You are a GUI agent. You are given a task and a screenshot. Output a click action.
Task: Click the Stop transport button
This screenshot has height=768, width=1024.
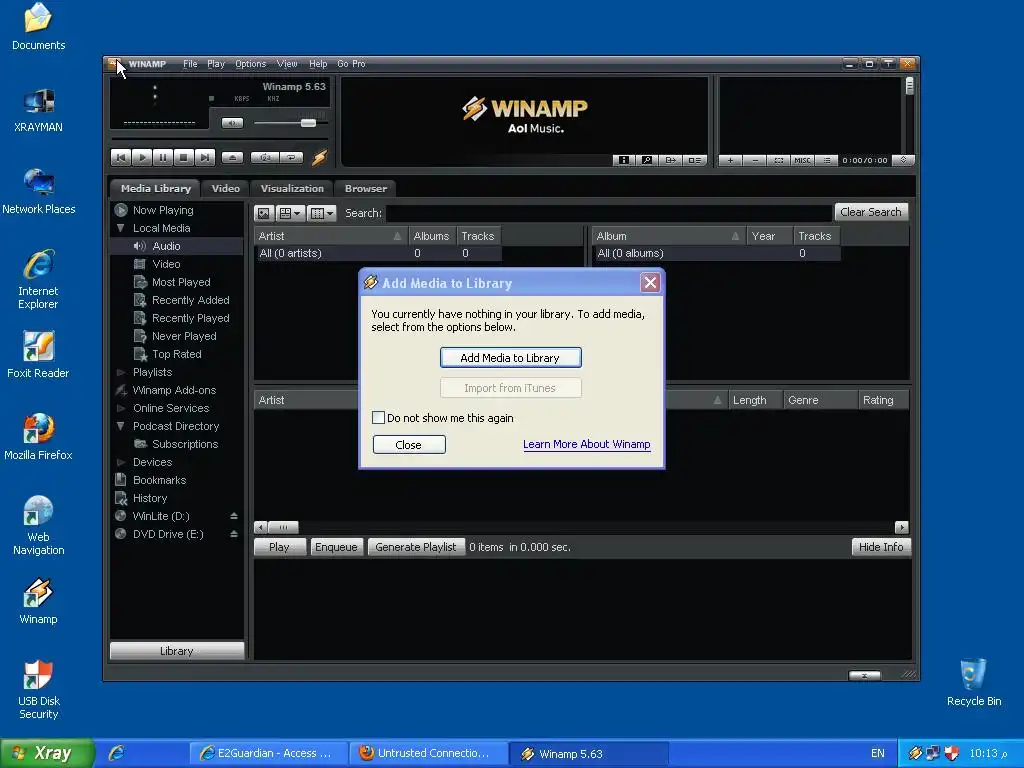pyautogui.click(x=184, y=157)
